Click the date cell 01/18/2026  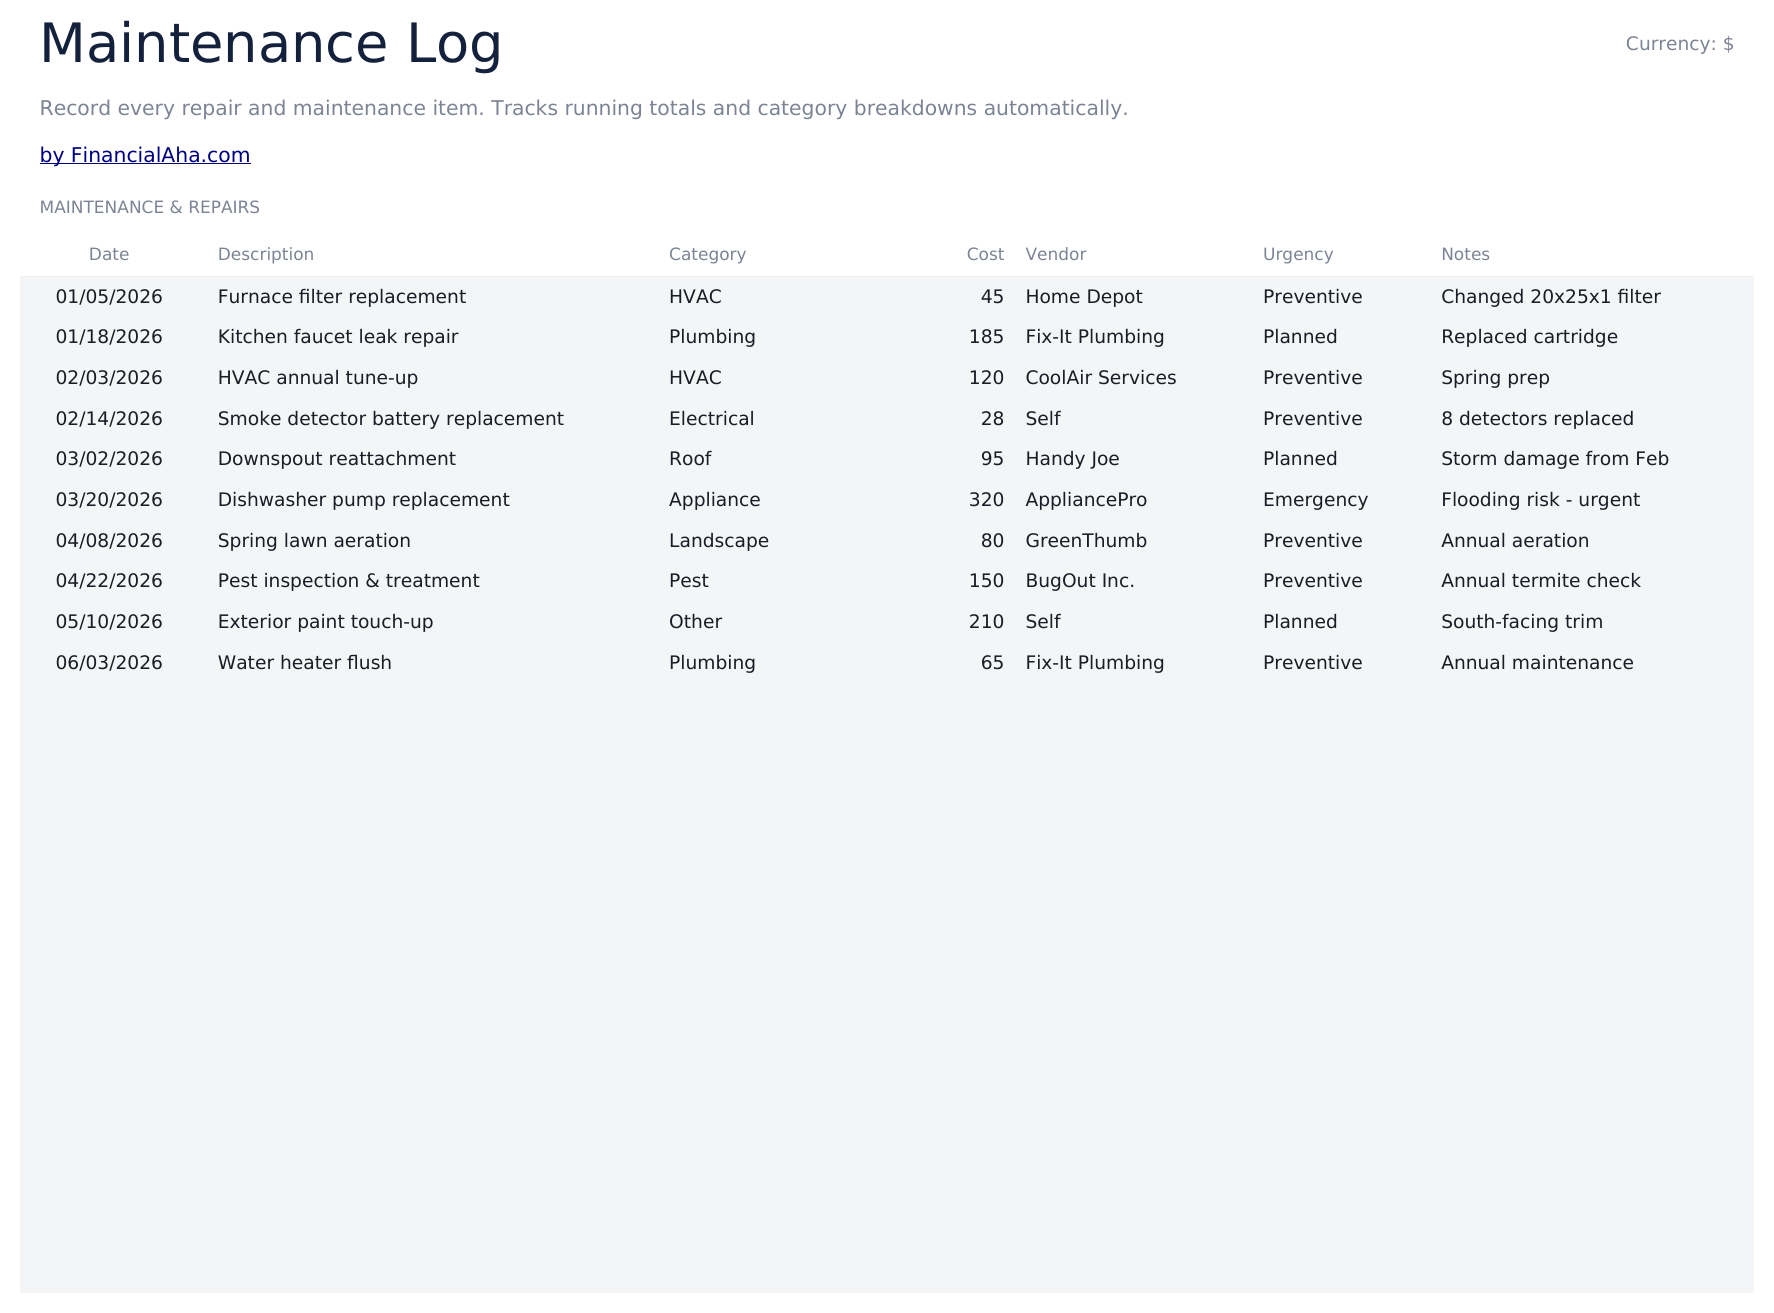(x=109, y=337)
